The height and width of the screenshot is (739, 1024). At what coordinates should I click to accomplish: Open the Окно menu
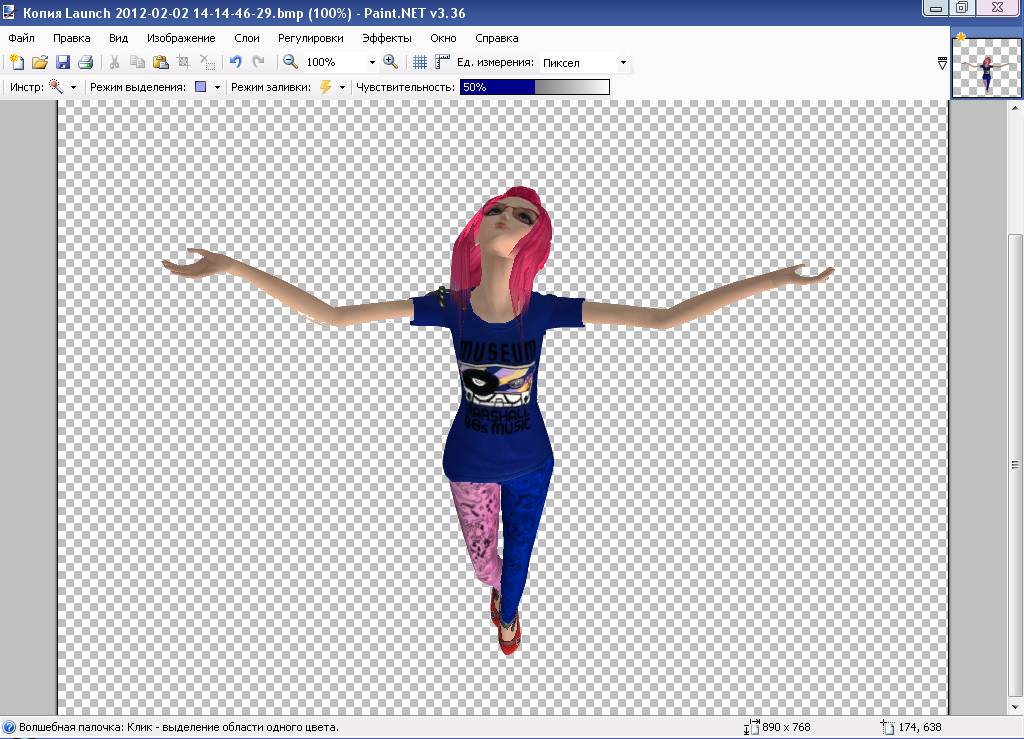[x=443, y=38]
